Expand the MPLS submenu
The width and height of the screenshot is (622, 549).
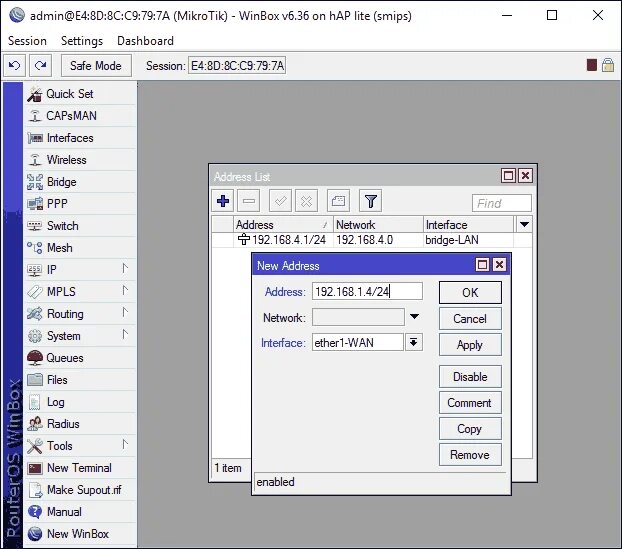coord(79,292)
